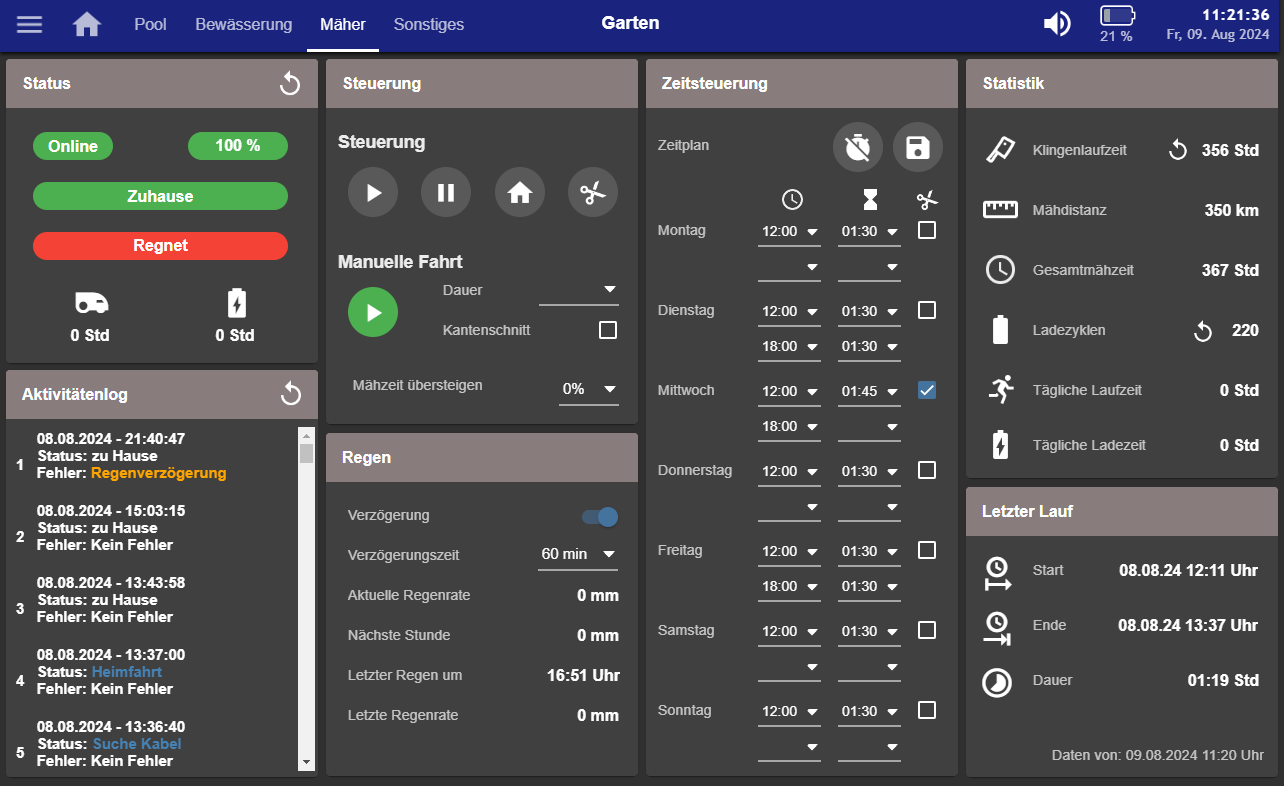This screenshot has width=1284, height=786.
Task: Click the 100 % battery badge
Action: point(238,146)
